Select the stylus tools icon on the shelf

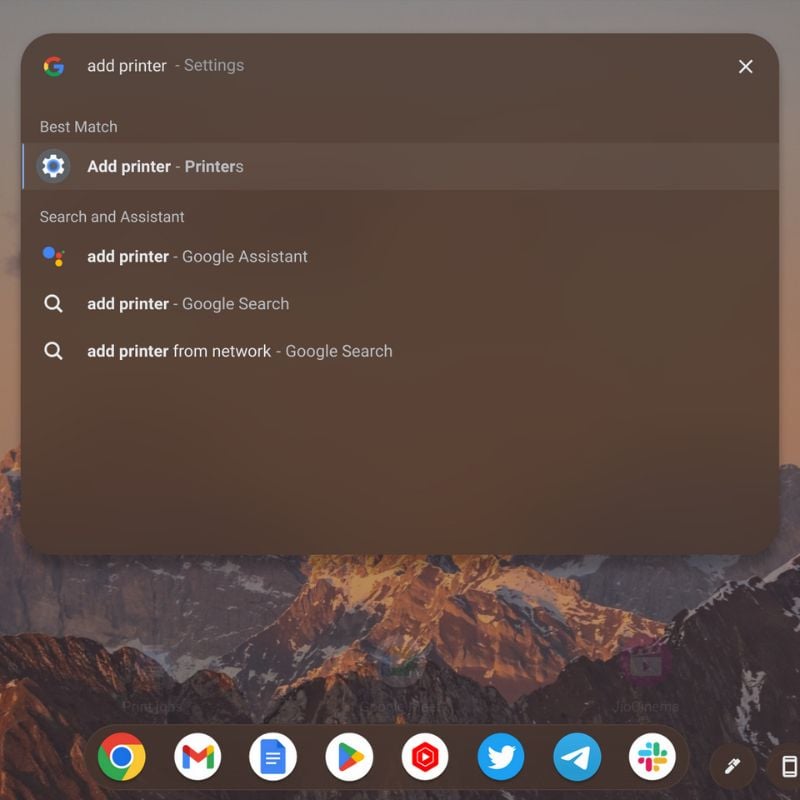click(x=732, y=764)
